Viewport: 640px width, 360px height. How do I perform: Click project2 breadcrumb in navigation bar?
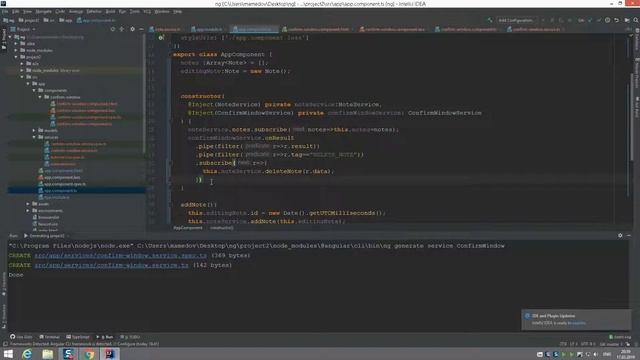coord(29,20)
